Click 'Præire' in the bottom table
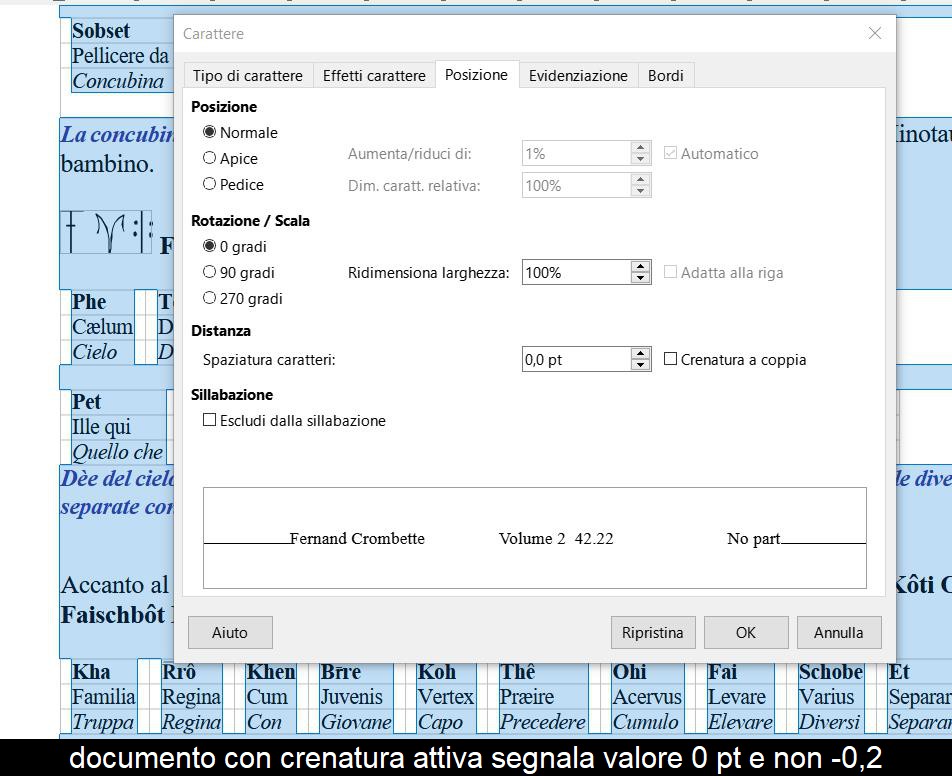The width and height of the screenshot is (952, 776). tap(526, 697)
